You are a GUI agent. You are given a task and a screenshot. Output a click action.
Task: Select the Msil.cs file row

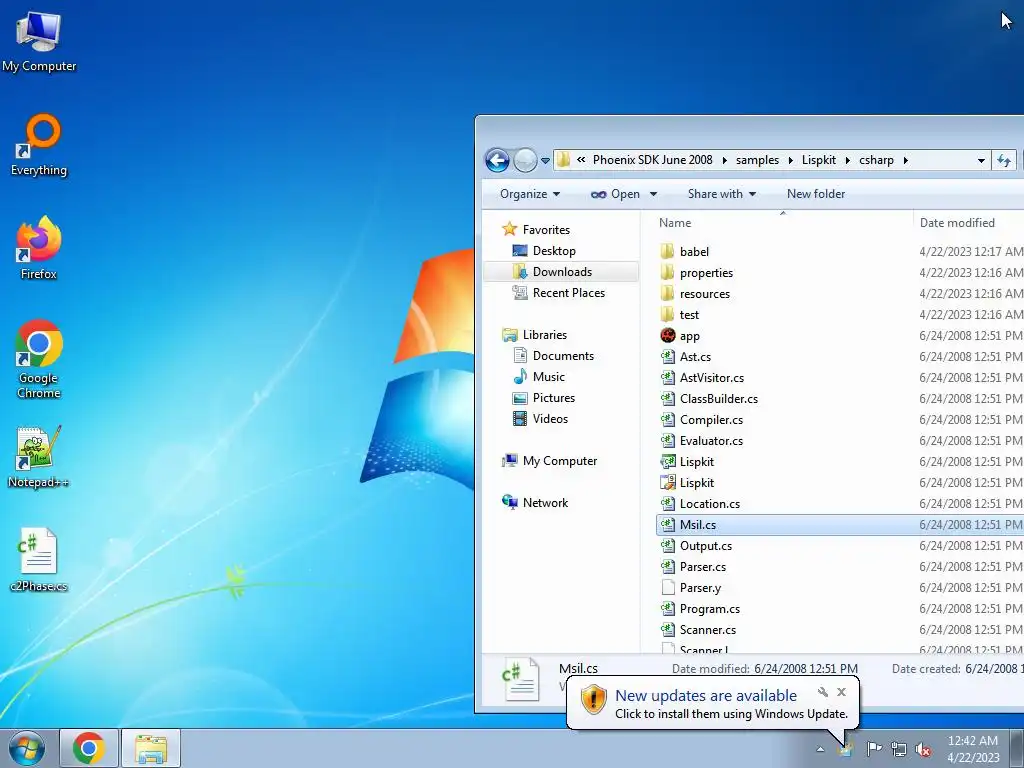pyautogui.click(x=840, y=524)
